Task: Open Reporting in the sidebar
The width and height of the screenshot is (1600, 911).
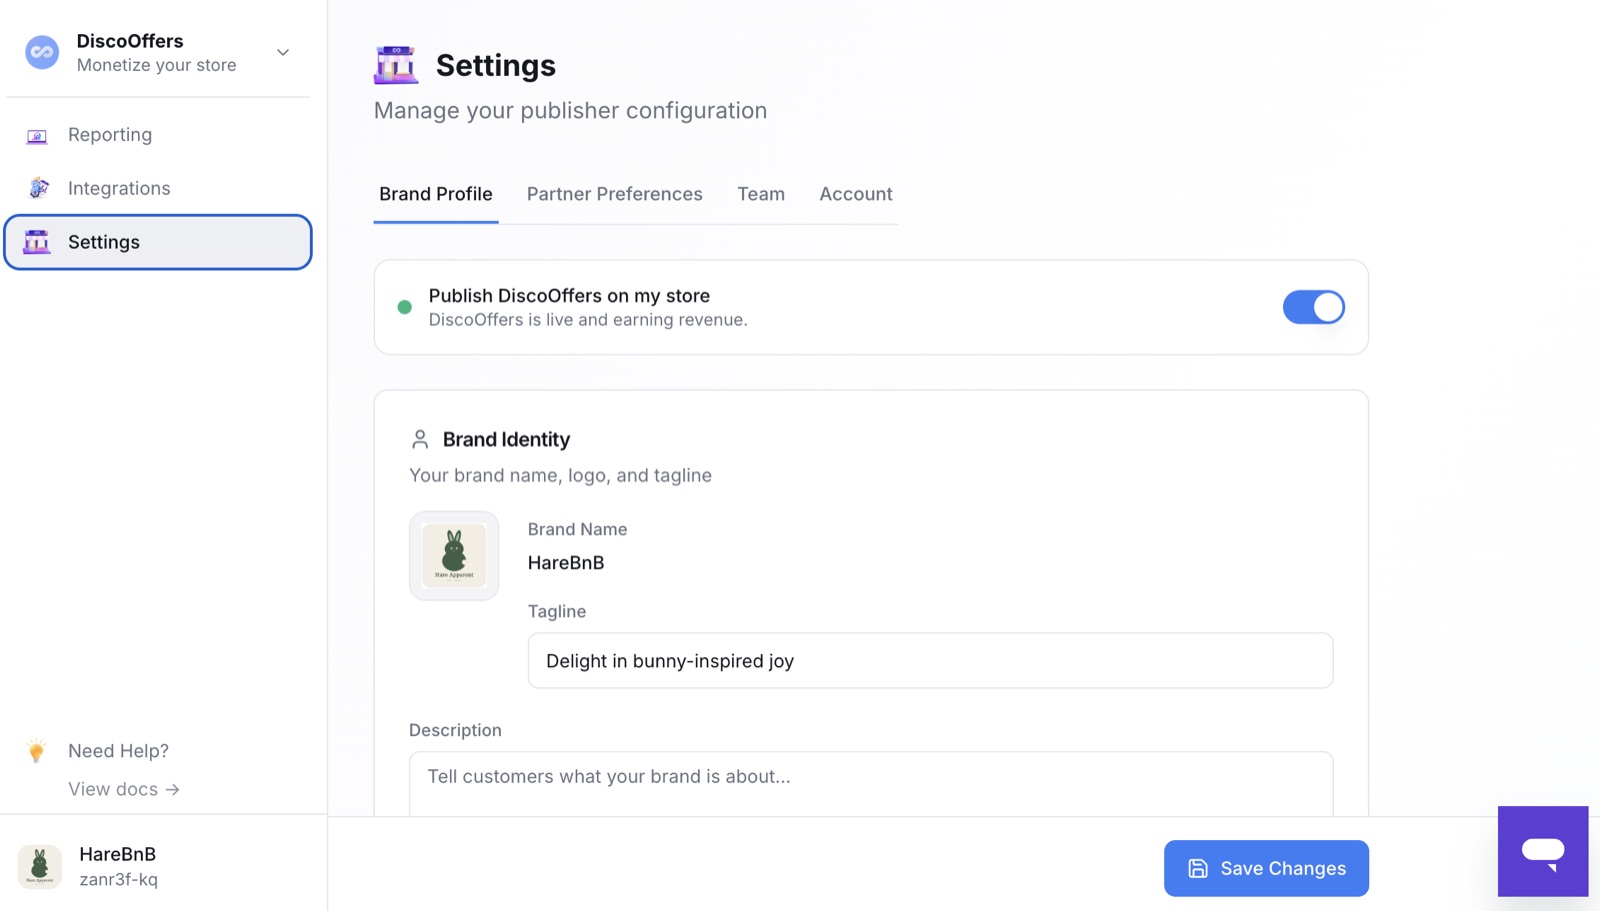Action: coord(158,135)
